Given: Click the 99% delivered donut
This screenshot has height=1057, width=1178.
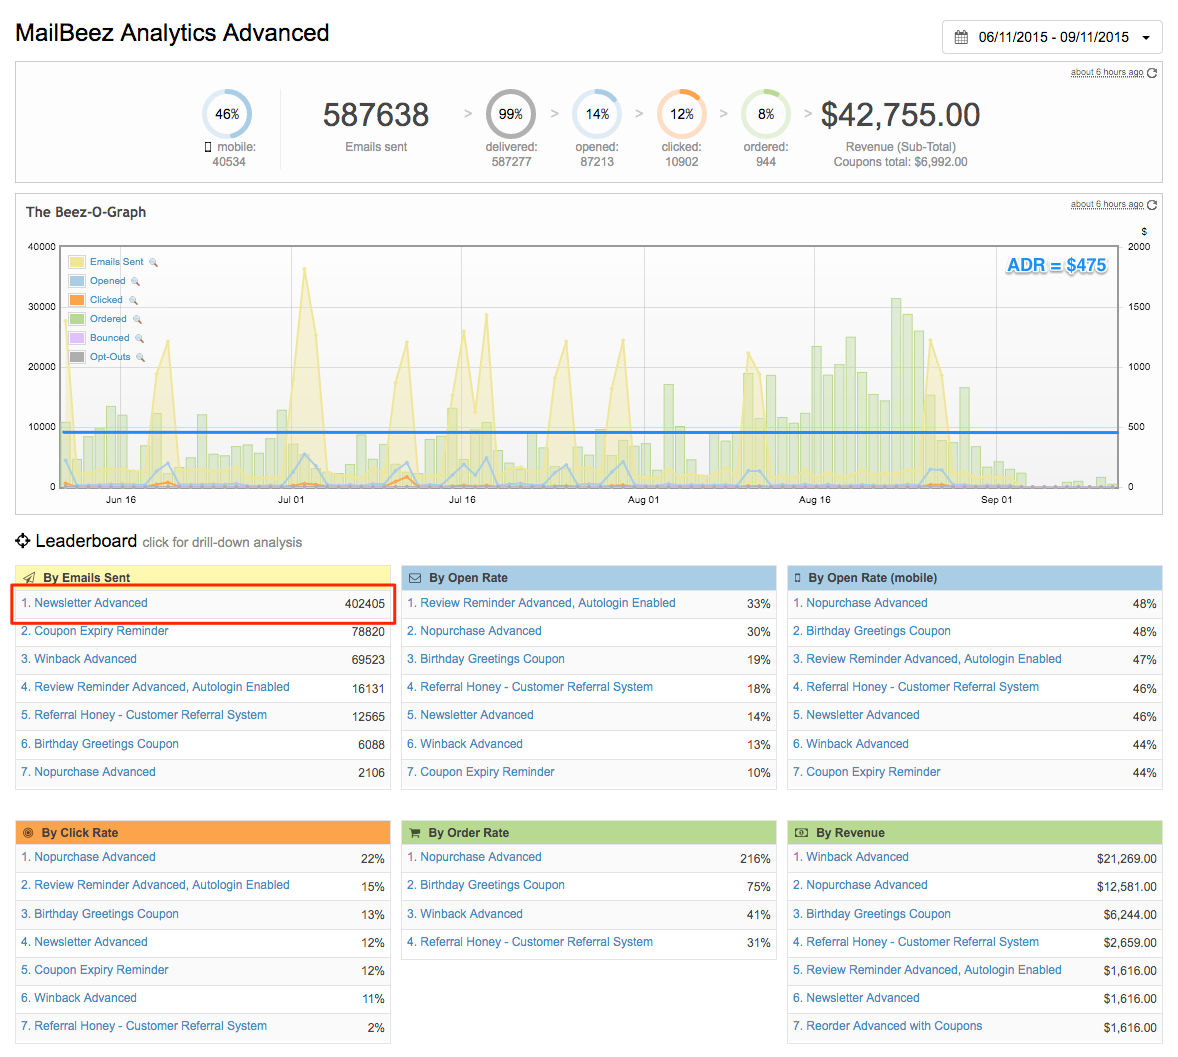Looking at the screenshot, I should (x=511, y=114).
